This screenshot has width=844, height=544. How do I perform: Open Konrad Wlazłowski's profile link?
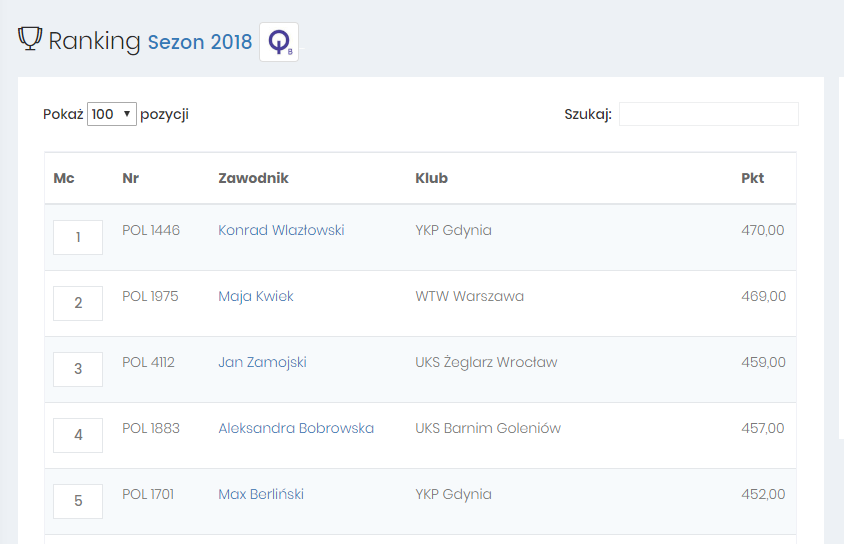point(281,230)
